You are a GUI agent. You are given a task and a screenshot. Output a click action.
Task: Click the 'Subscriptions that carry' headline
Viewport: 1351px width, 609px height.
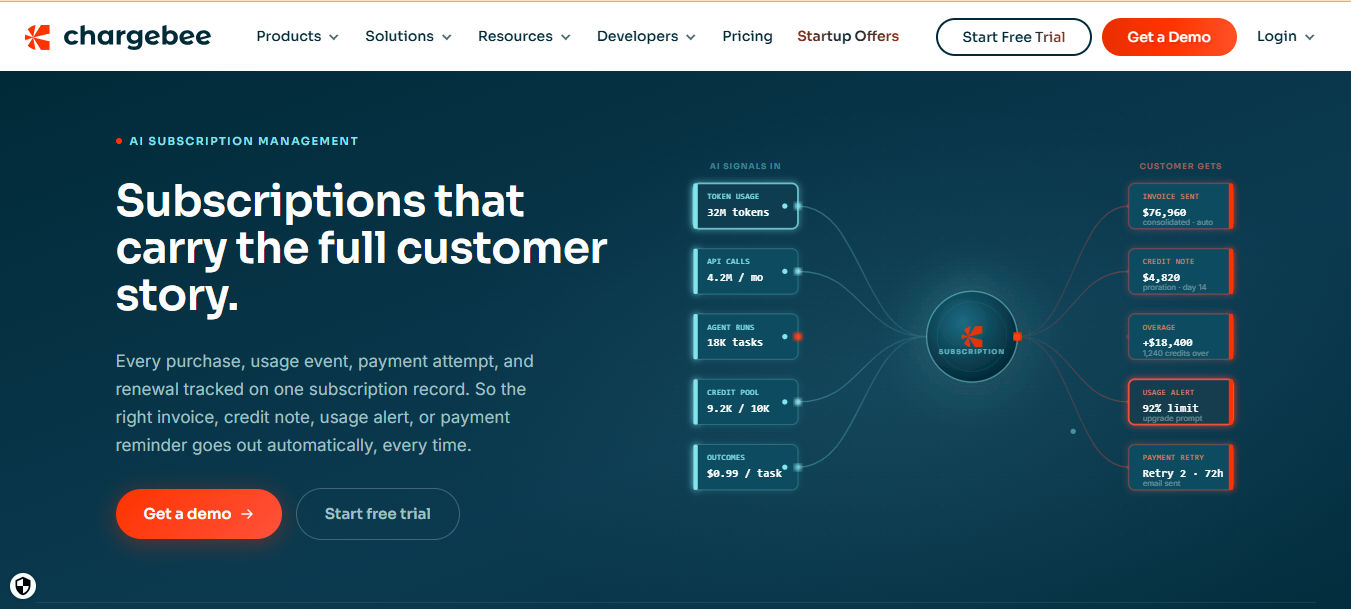point(361,248)
